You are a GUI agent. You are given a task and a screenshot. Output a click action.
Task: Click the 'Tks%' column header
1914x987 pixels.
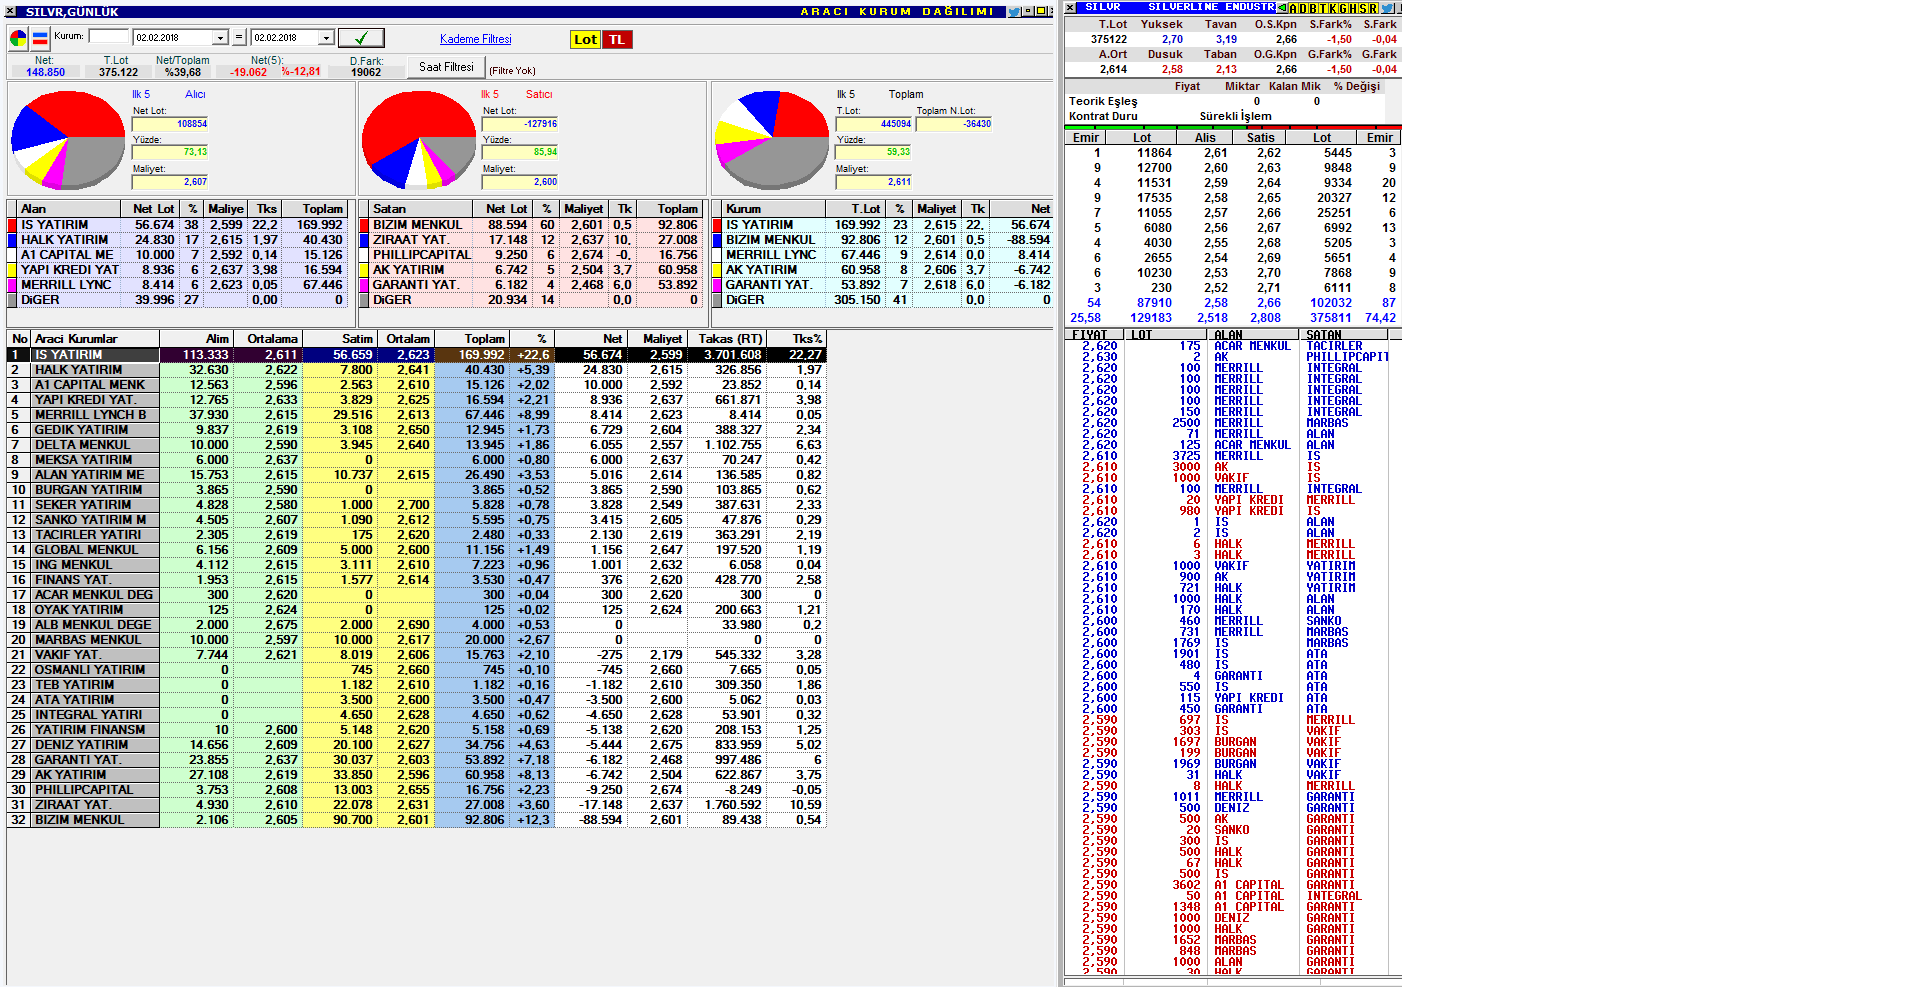click(796, 339)
